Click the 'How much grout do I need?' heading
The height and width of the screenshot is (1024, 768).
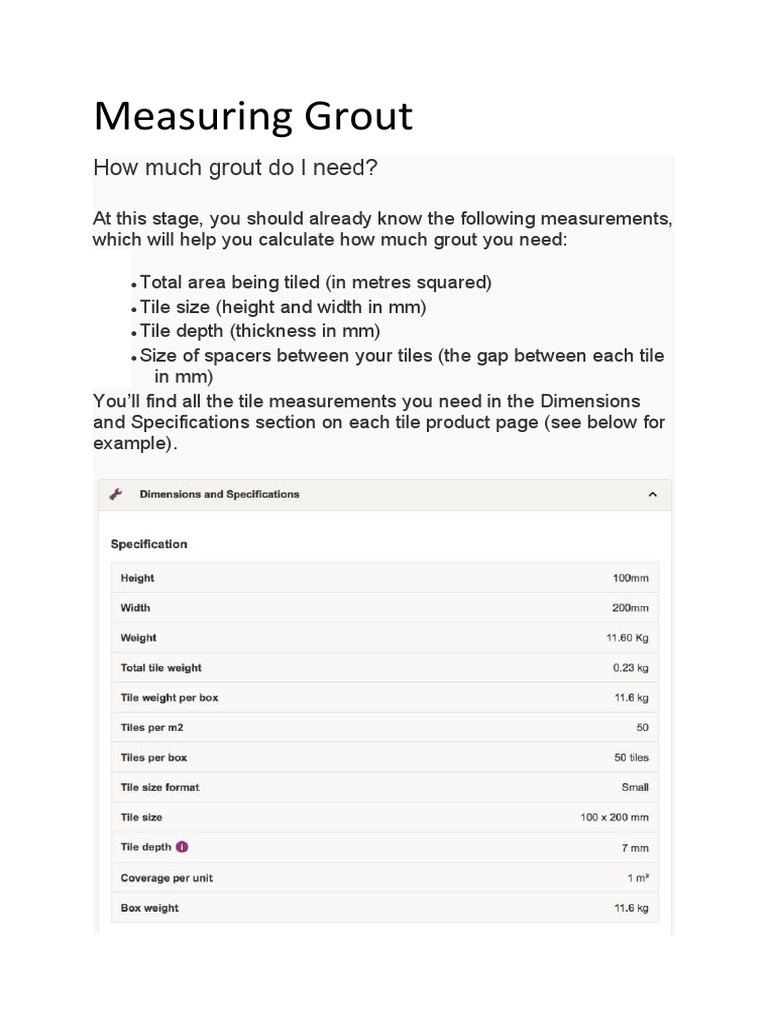click(235, 168)
